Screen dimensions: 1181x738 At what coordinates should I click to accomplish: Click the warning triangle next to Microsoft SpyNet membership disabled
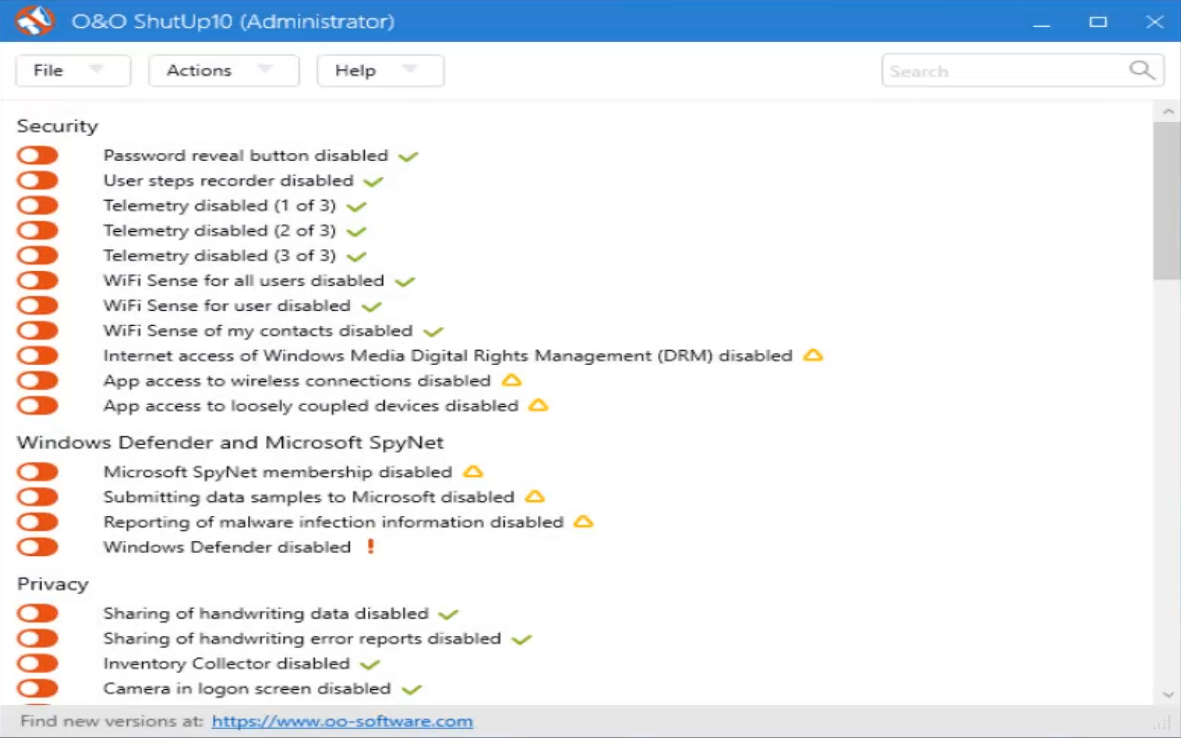point(473,471)
